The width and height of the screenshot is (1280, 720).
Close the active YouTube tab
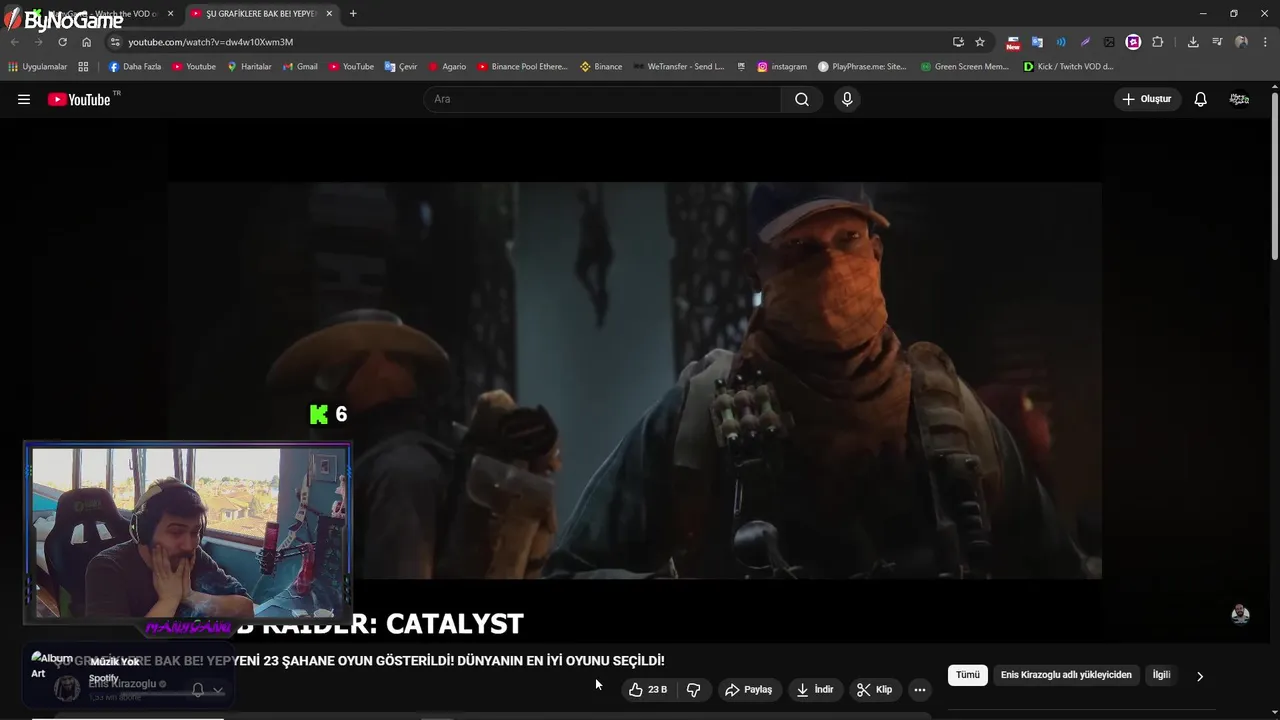pyautogui.click(x=327, y=14)
